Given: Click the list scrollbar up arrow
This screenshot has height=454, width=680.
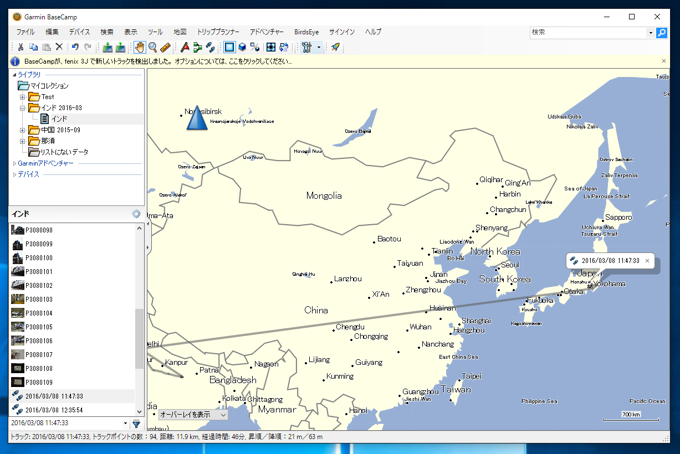Looking at the screenshot, I should (x=139, y=229).
